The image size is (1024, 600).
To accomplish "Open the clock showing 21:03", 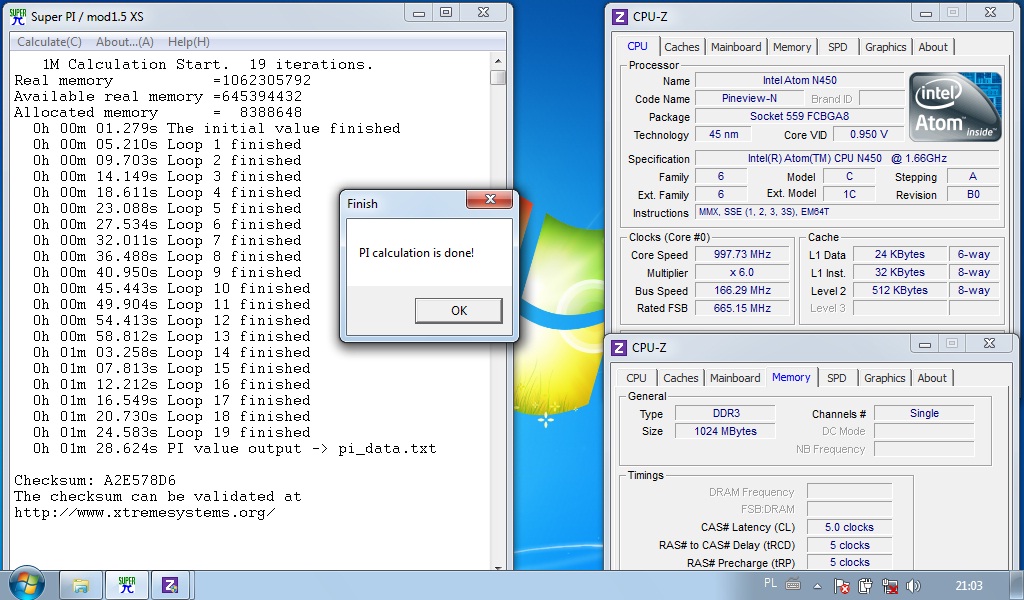I will (968, 586).
